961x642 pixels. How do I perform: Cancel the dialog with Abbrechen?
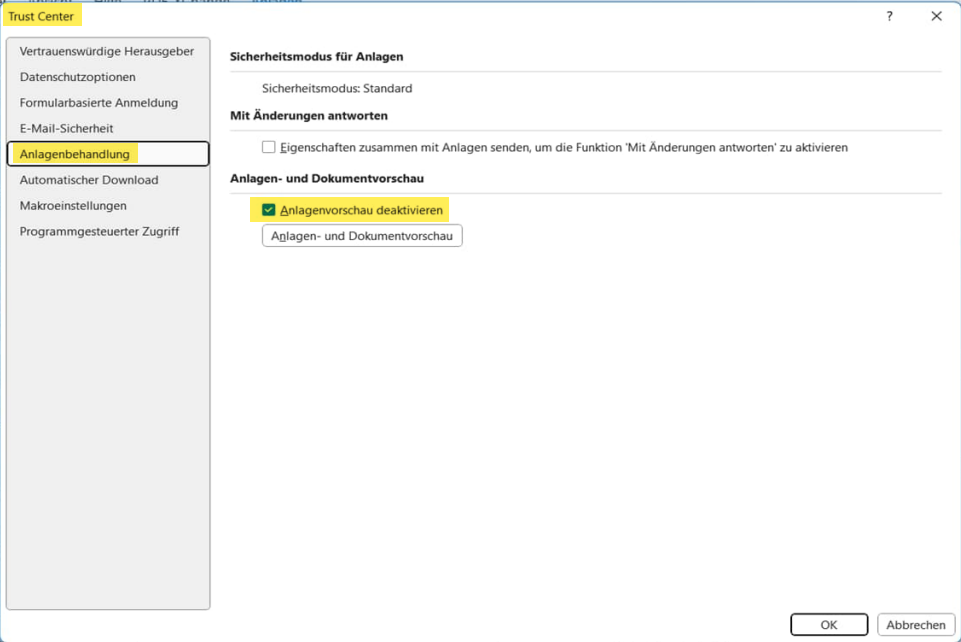(x=915, y=625)
